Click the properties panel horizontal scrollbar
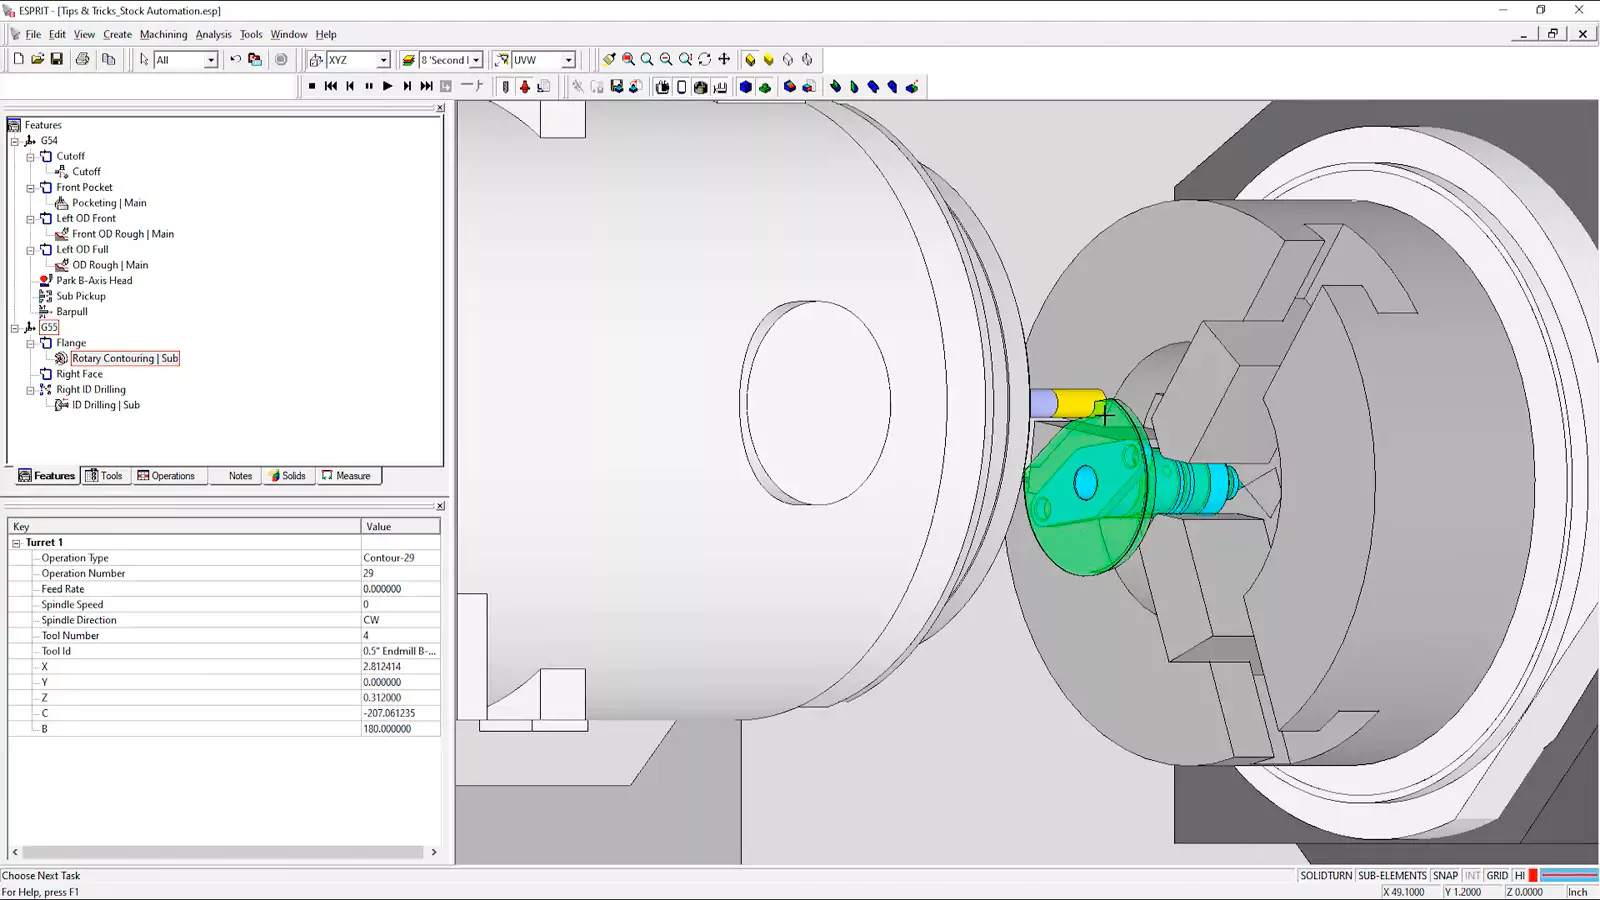Image resolution: width=1600 pixels, height=900 pixels. click(223, 852)
